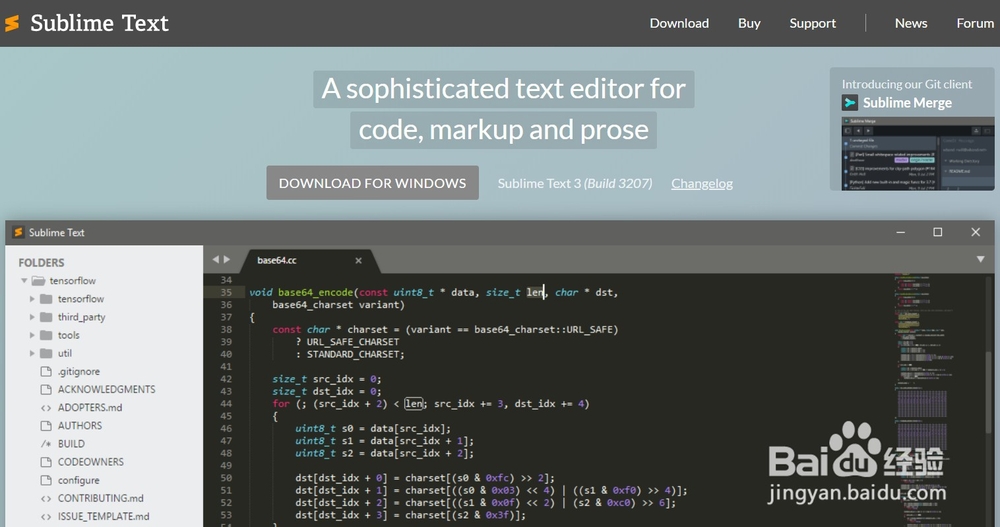This screenshot has width=1000, height=527.
Task: Select the tools folder label
Action: point(69,335)
